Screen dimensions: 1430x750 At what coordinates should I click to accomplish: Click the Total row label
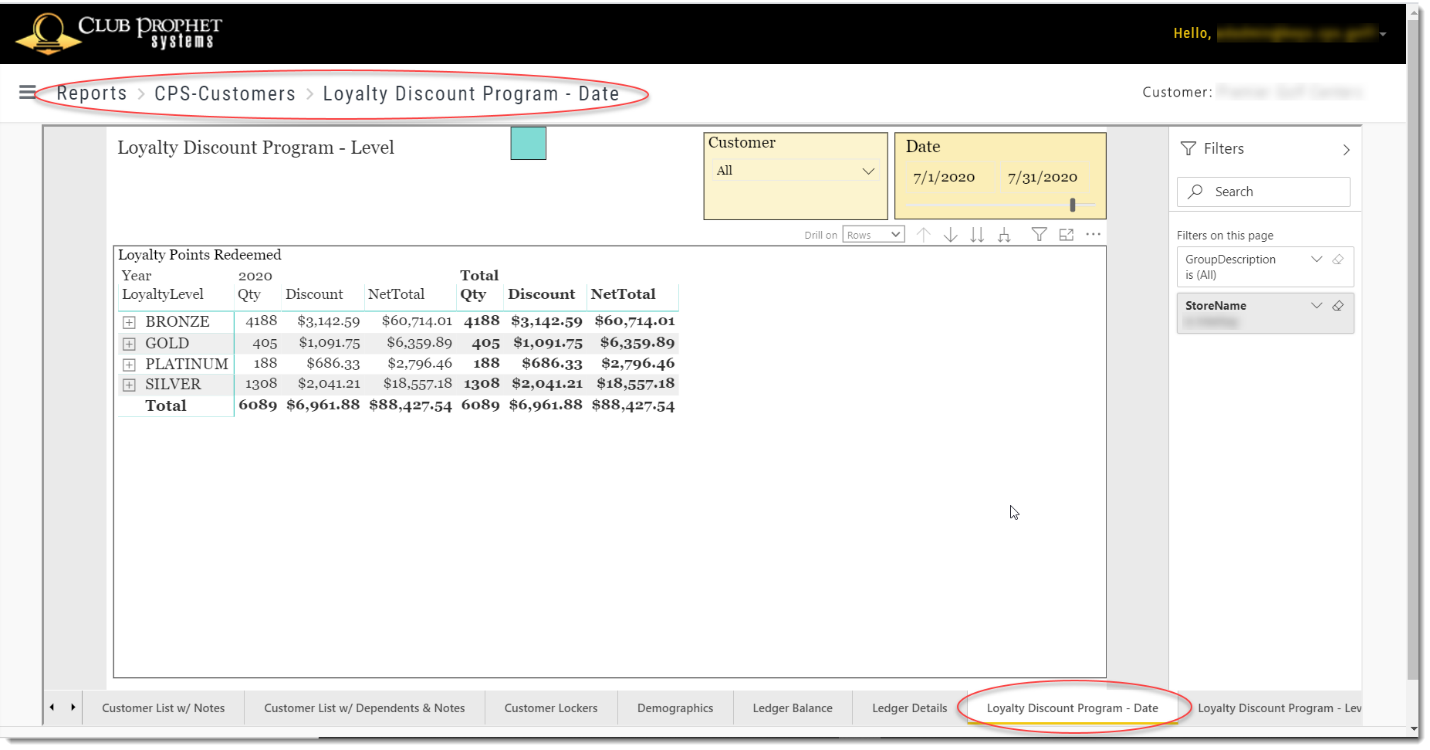tap(166, 405)
